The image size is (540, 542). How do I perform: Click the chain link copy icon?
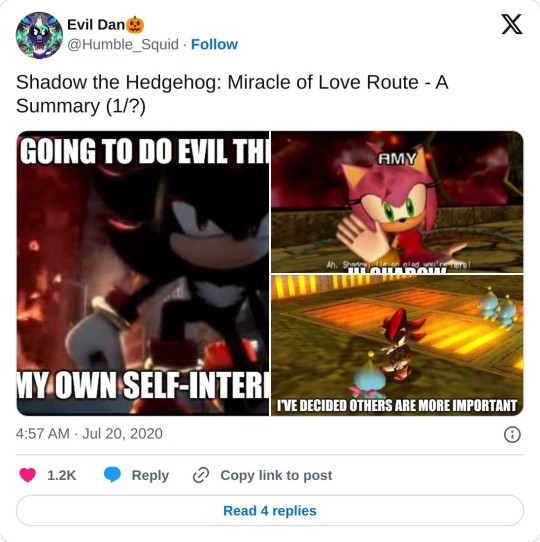click(201, 475)
